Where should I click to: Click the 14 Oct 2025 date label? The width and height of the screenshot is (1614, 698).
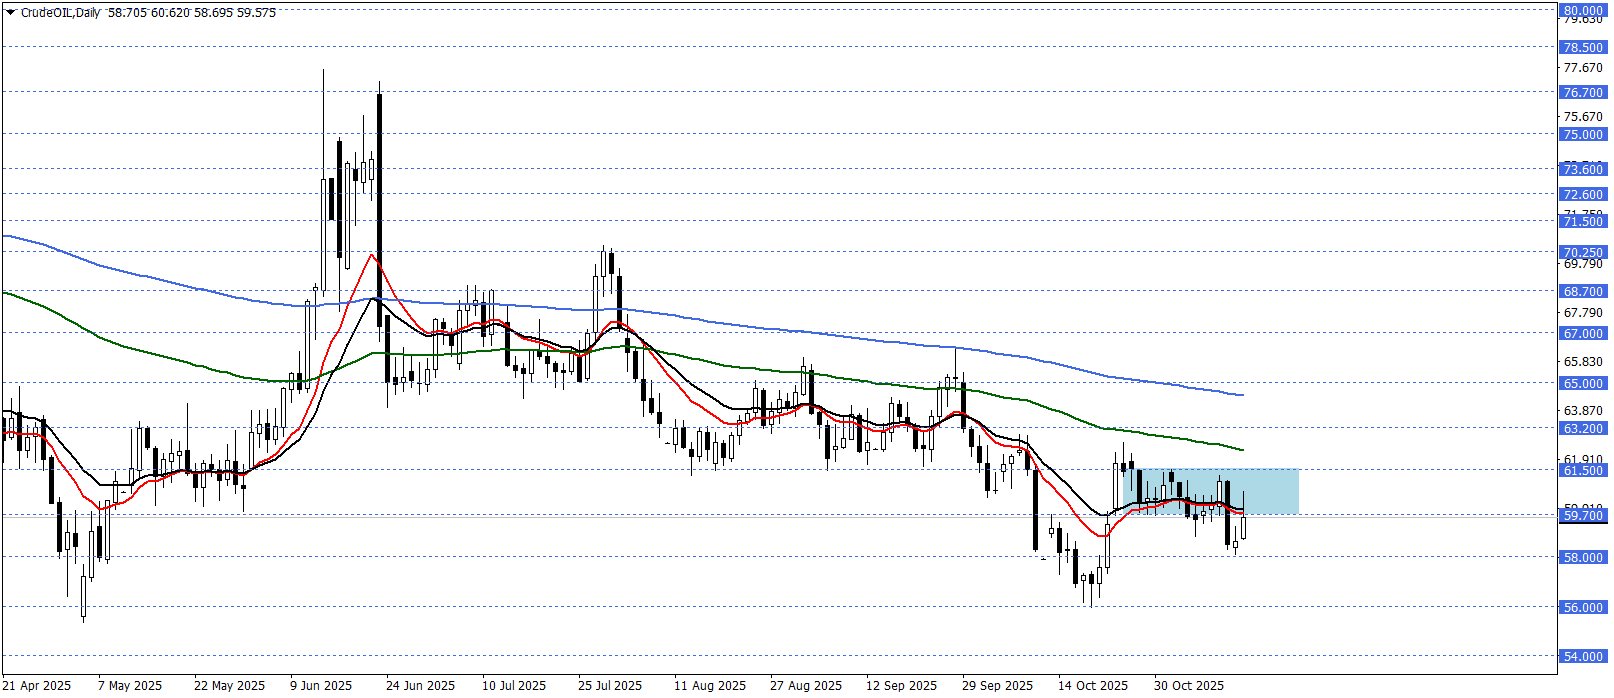(1092, 686)
